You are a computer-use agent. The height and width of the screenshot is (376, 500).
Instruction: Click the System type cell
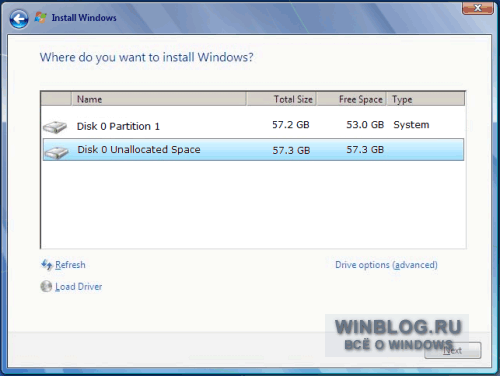[411, 125]
